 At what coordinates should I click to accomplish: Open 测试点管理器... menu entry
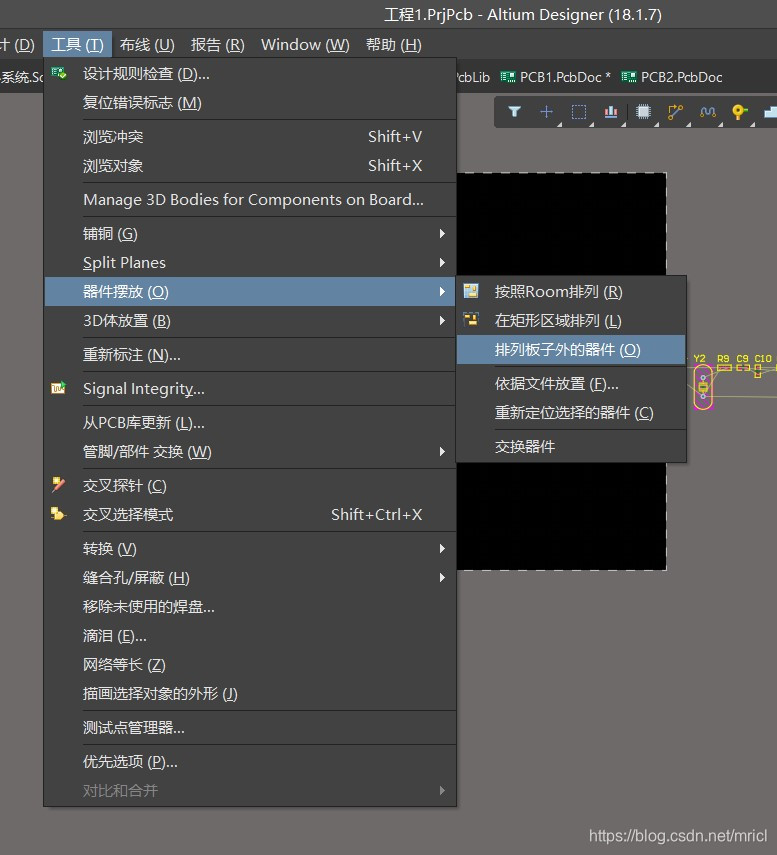[x=250, y=727]
